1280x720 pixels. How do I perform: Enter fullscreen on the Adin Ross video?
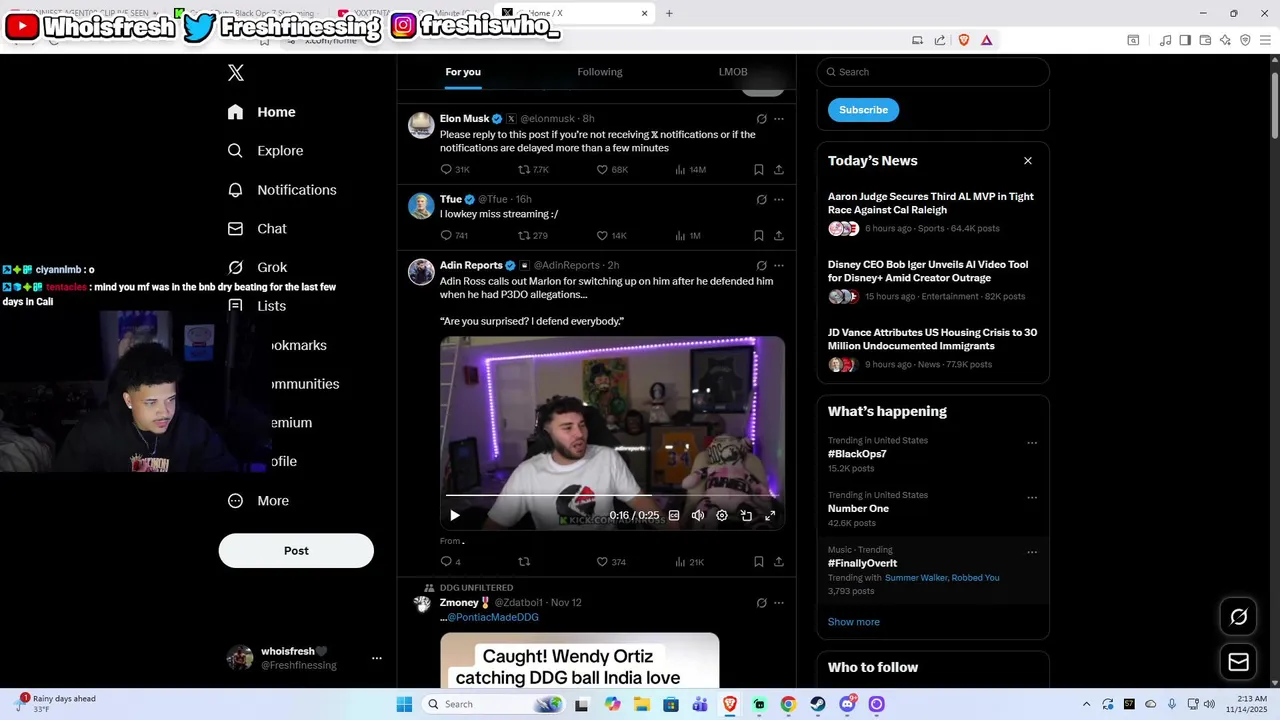tap(770, 516)
